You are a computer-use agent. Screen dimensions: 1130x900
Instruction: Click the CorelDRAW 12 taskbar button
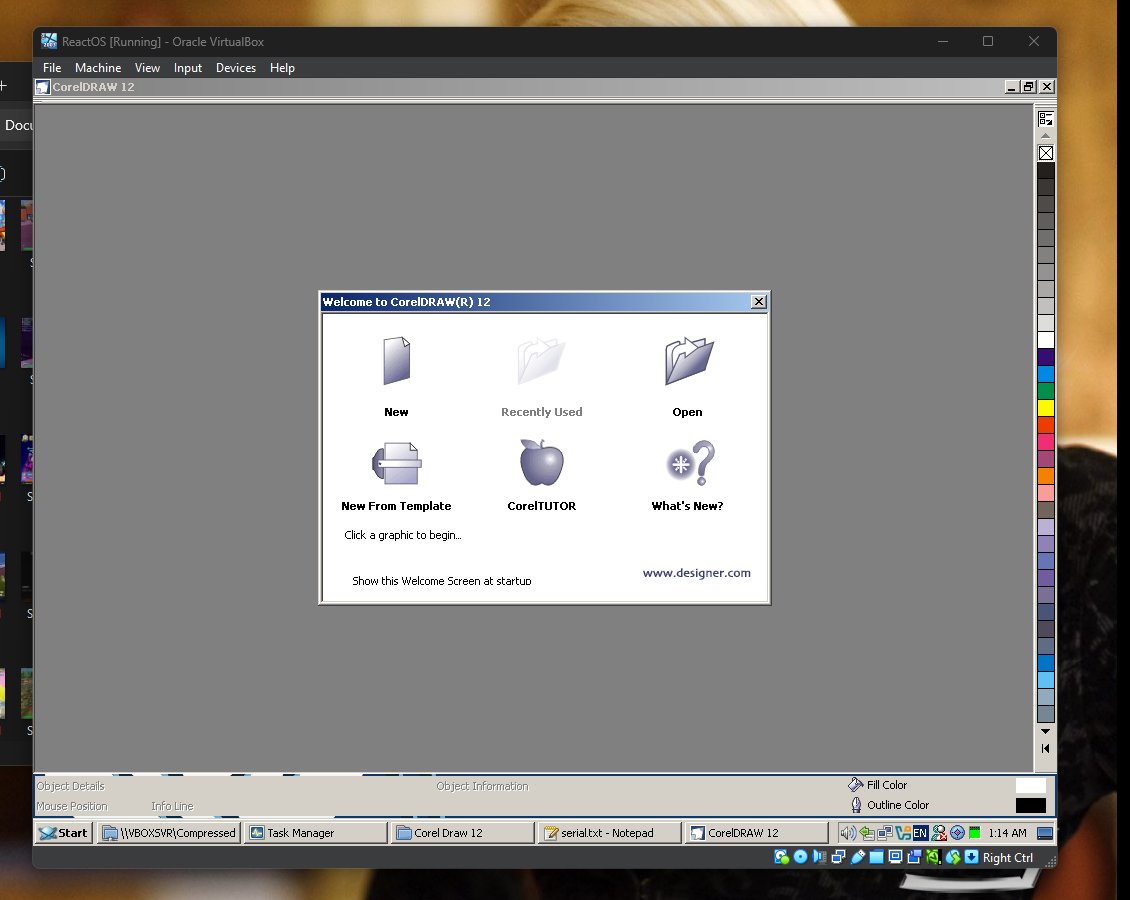[x=757, y=833]
